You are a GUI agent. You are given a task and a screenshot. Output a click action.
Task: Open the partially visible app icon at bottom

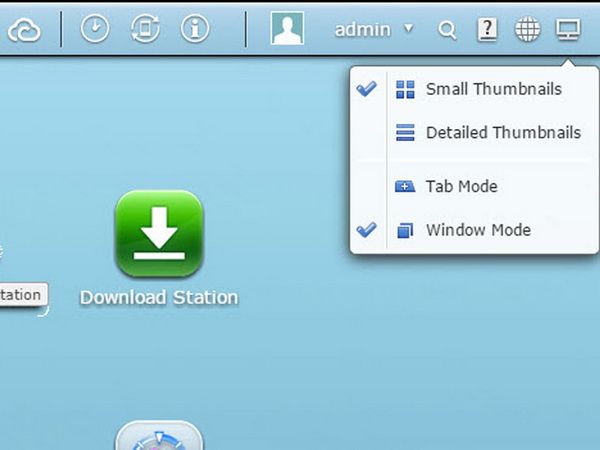pos(159,435)
